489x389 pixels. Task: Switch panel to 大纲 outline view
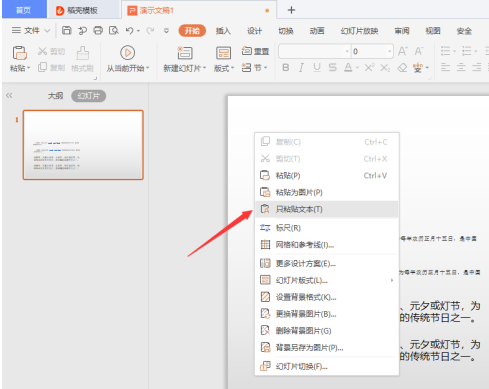55,96
